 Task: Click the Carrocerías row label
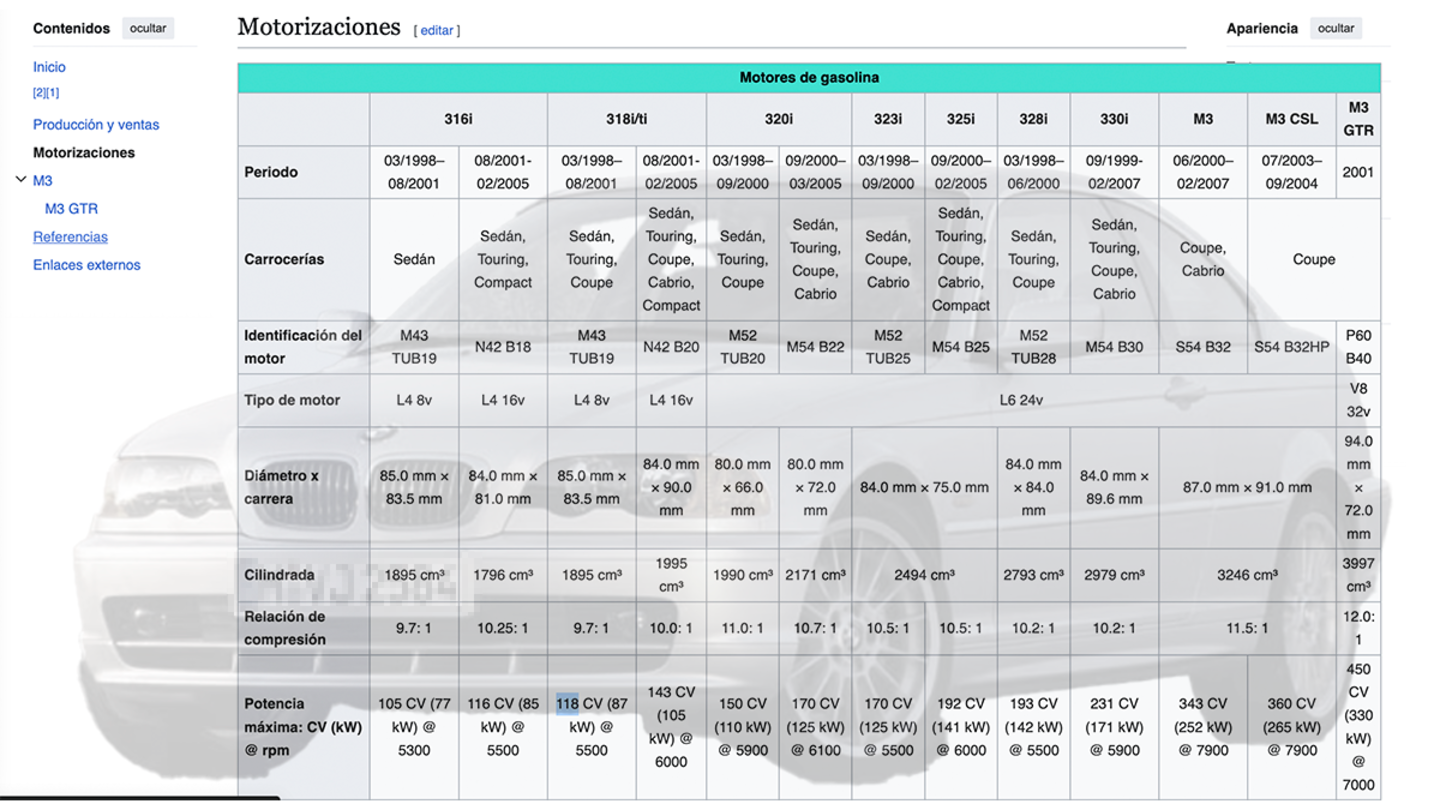coord(304,259)
